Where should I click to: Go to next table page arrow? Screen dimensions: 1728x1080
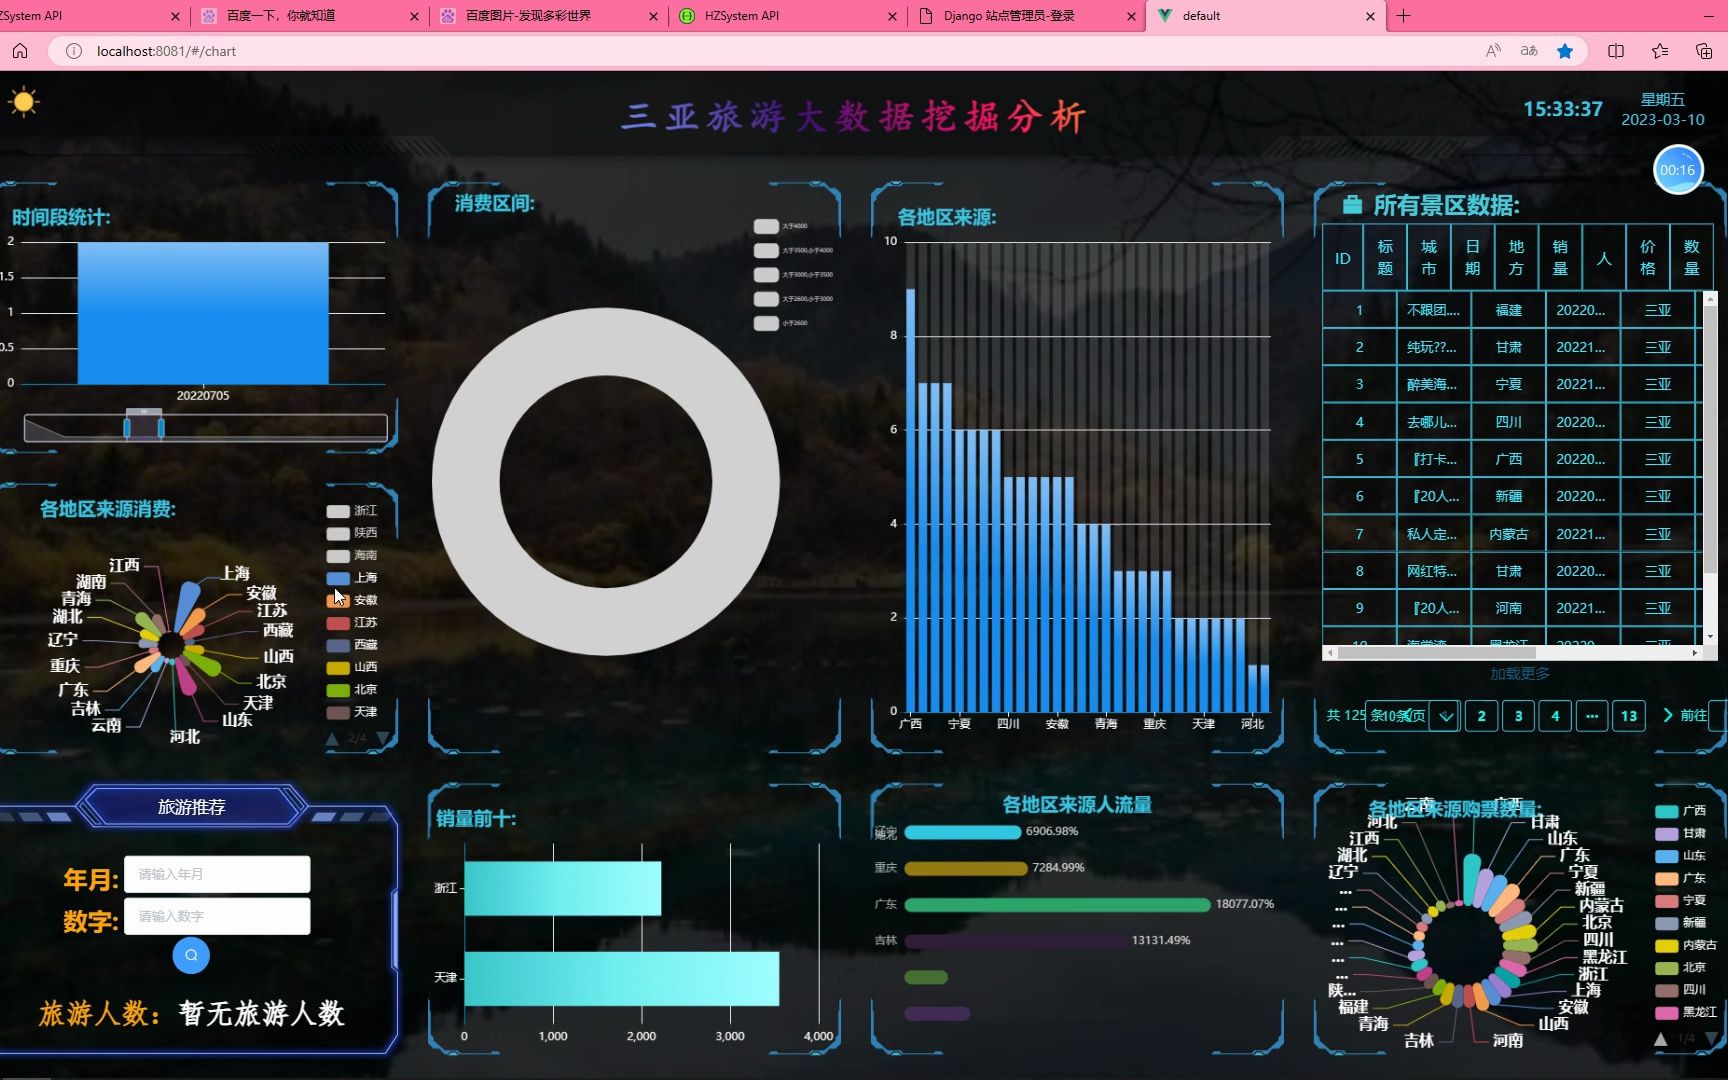click(x=1667, y=715)
